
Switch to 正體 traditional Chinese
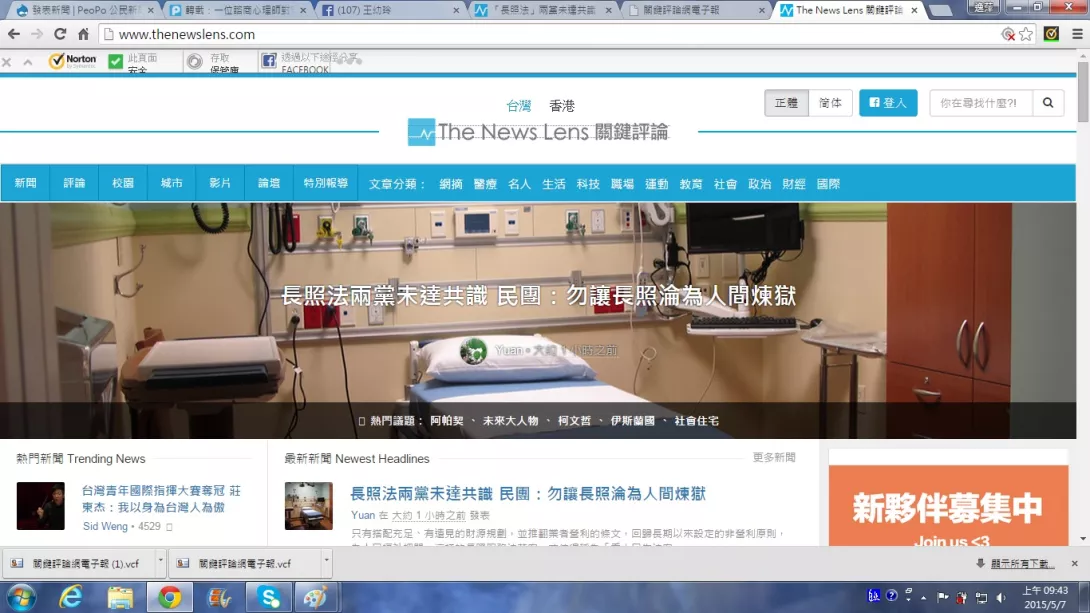pos(786,103)
